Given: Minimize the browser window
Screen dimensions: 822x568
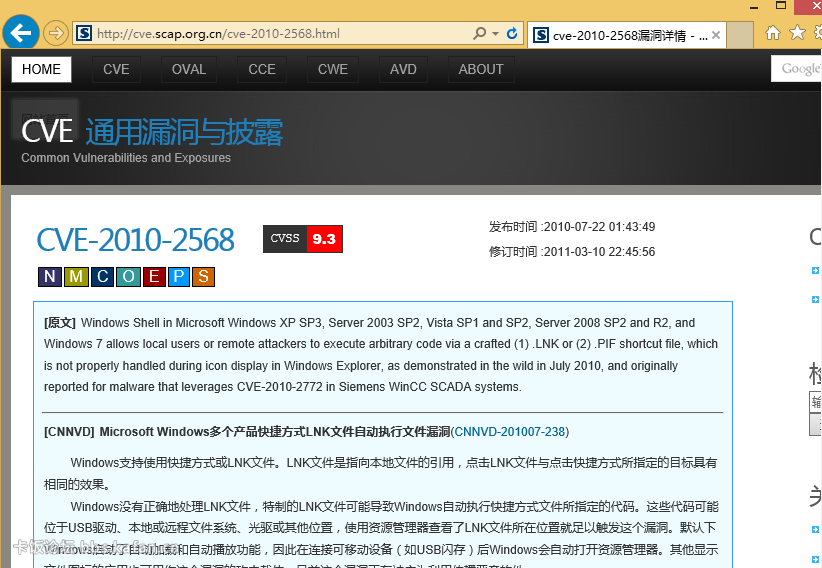Looking at the screenshot, I should click(754, 7).
